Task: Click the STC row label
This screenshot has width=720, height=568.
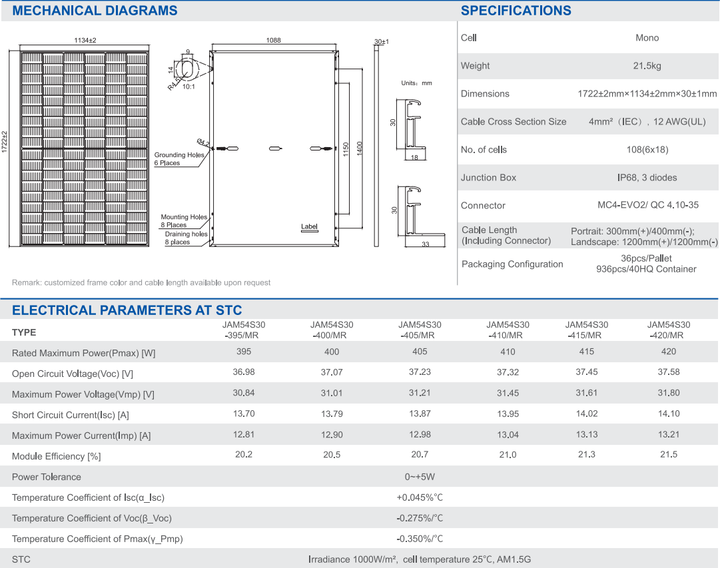Action: [21, 560]
